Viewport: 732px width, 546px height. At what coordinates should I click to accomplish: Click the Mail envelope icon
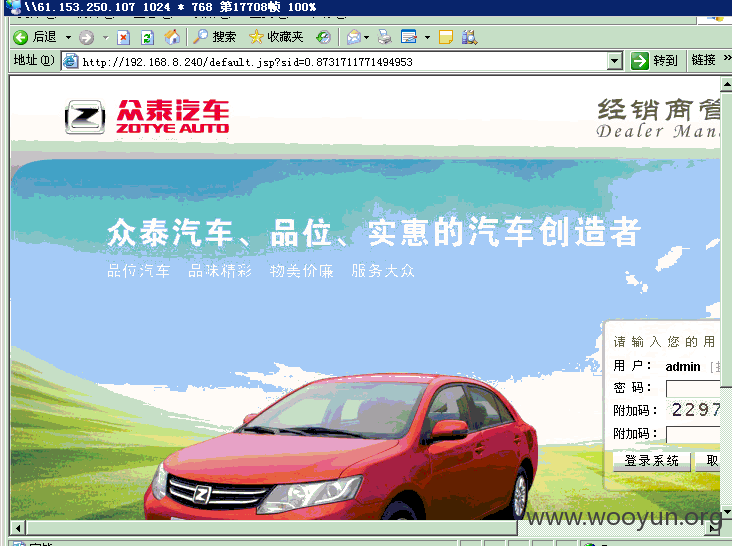tap(354, 37)
